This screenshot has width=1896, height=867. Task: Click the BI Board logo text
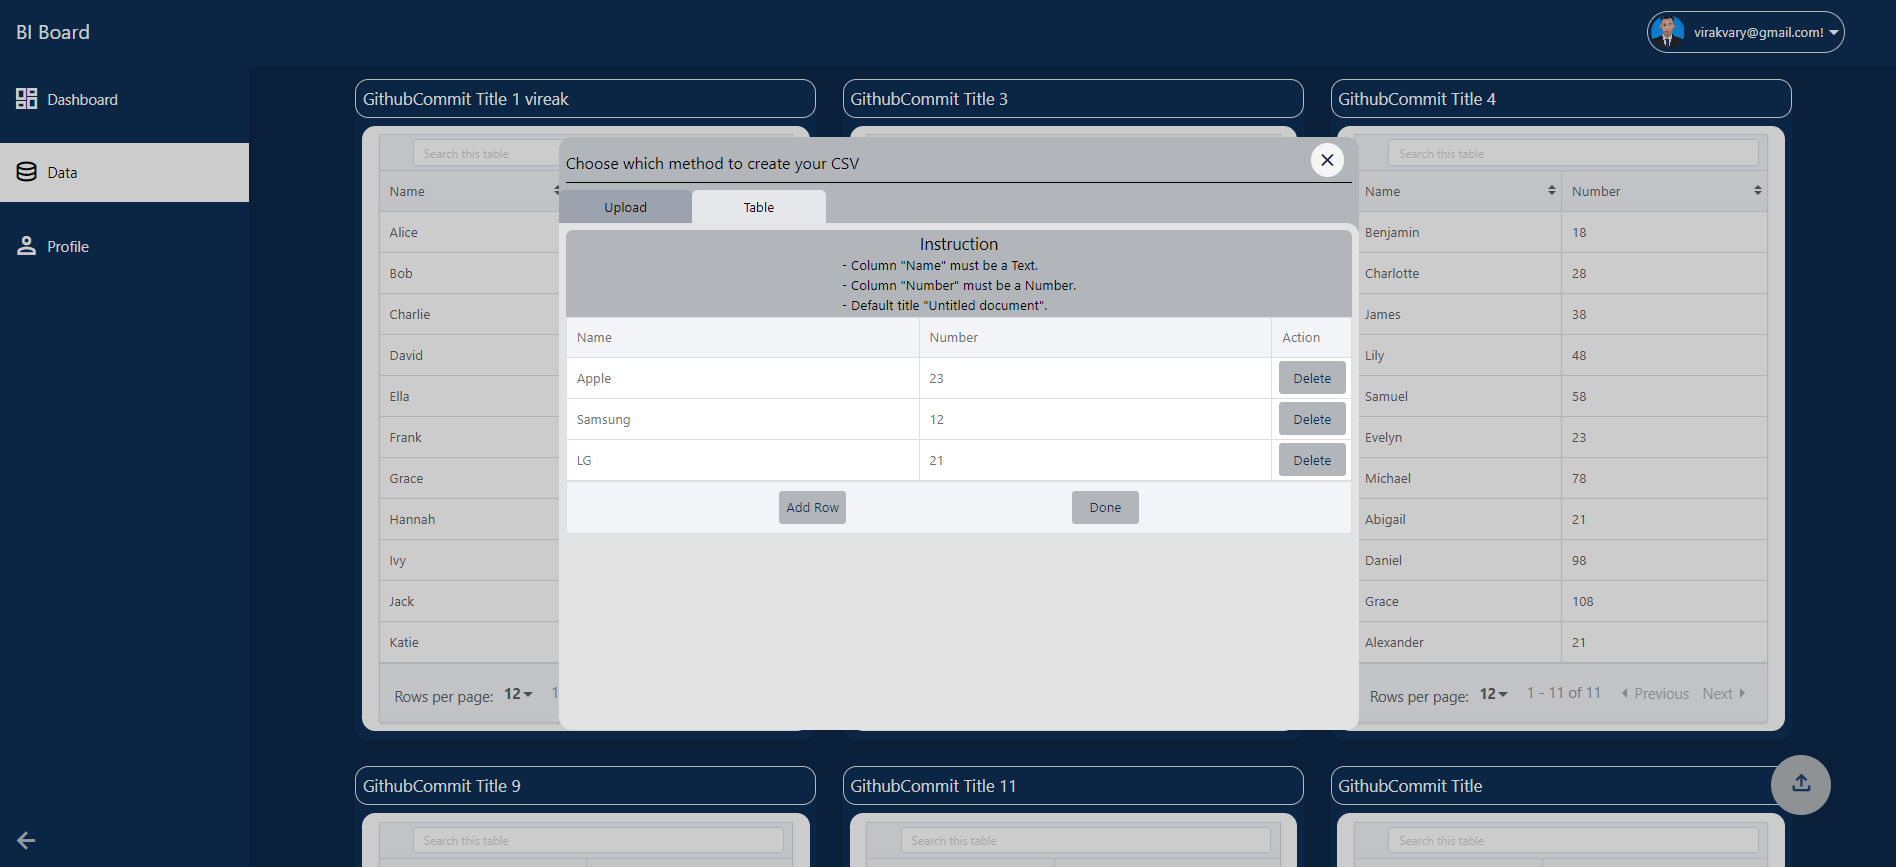[x=53, y=32]
